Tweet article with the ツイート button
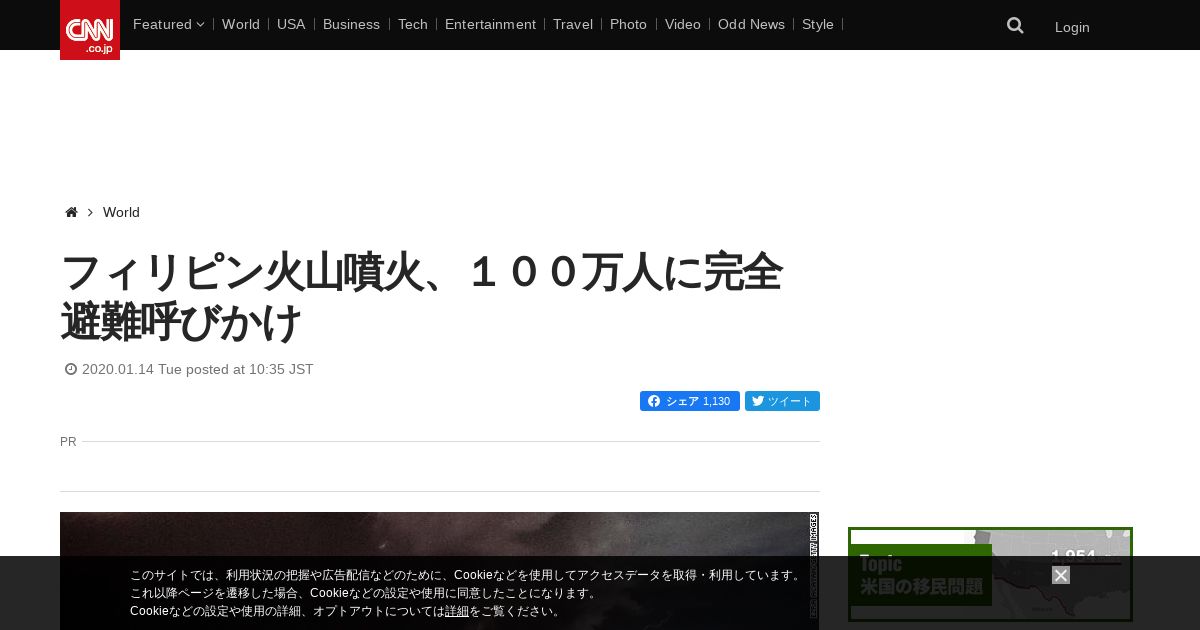 (782, 401)
